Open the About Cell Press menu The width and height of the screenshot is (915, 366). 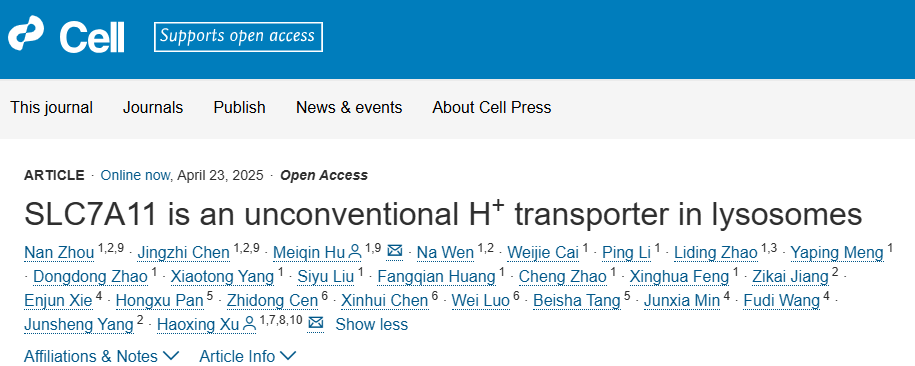tap(492, 108)
